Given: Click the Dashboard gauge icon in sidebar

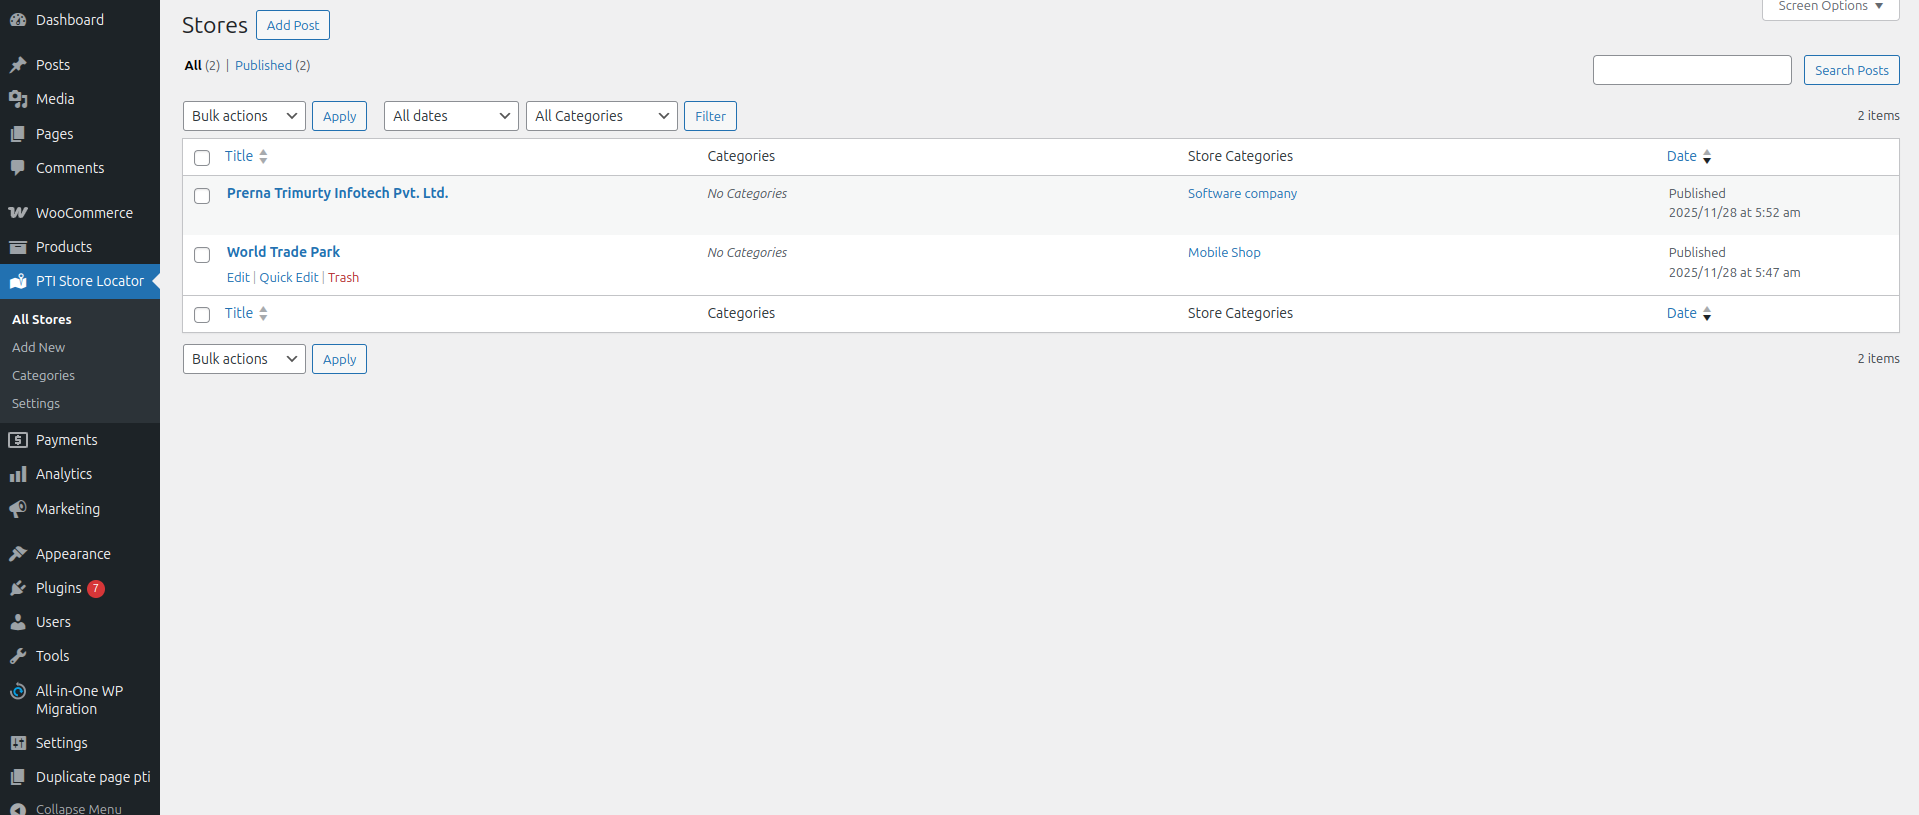Looking at the screenshot, I should [x=18, y=20].
